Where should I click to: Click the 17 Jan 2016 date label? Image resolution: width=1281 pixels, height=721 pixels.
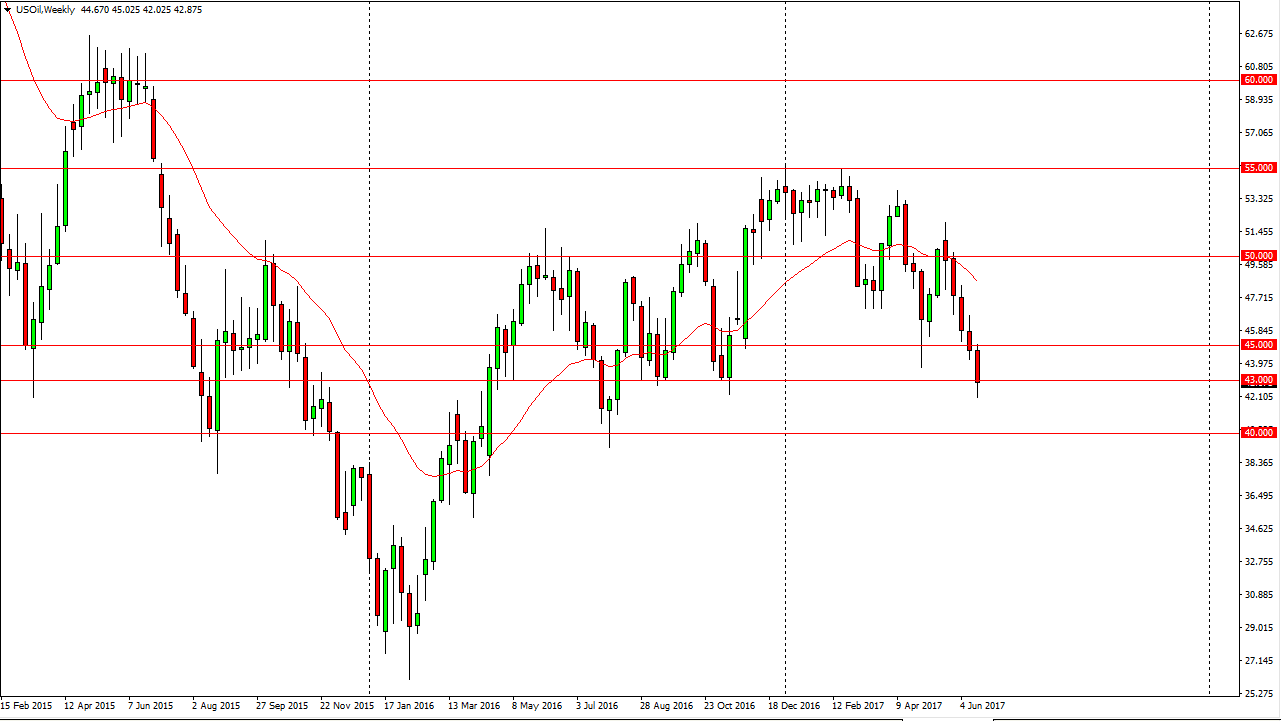click(410, 706)
